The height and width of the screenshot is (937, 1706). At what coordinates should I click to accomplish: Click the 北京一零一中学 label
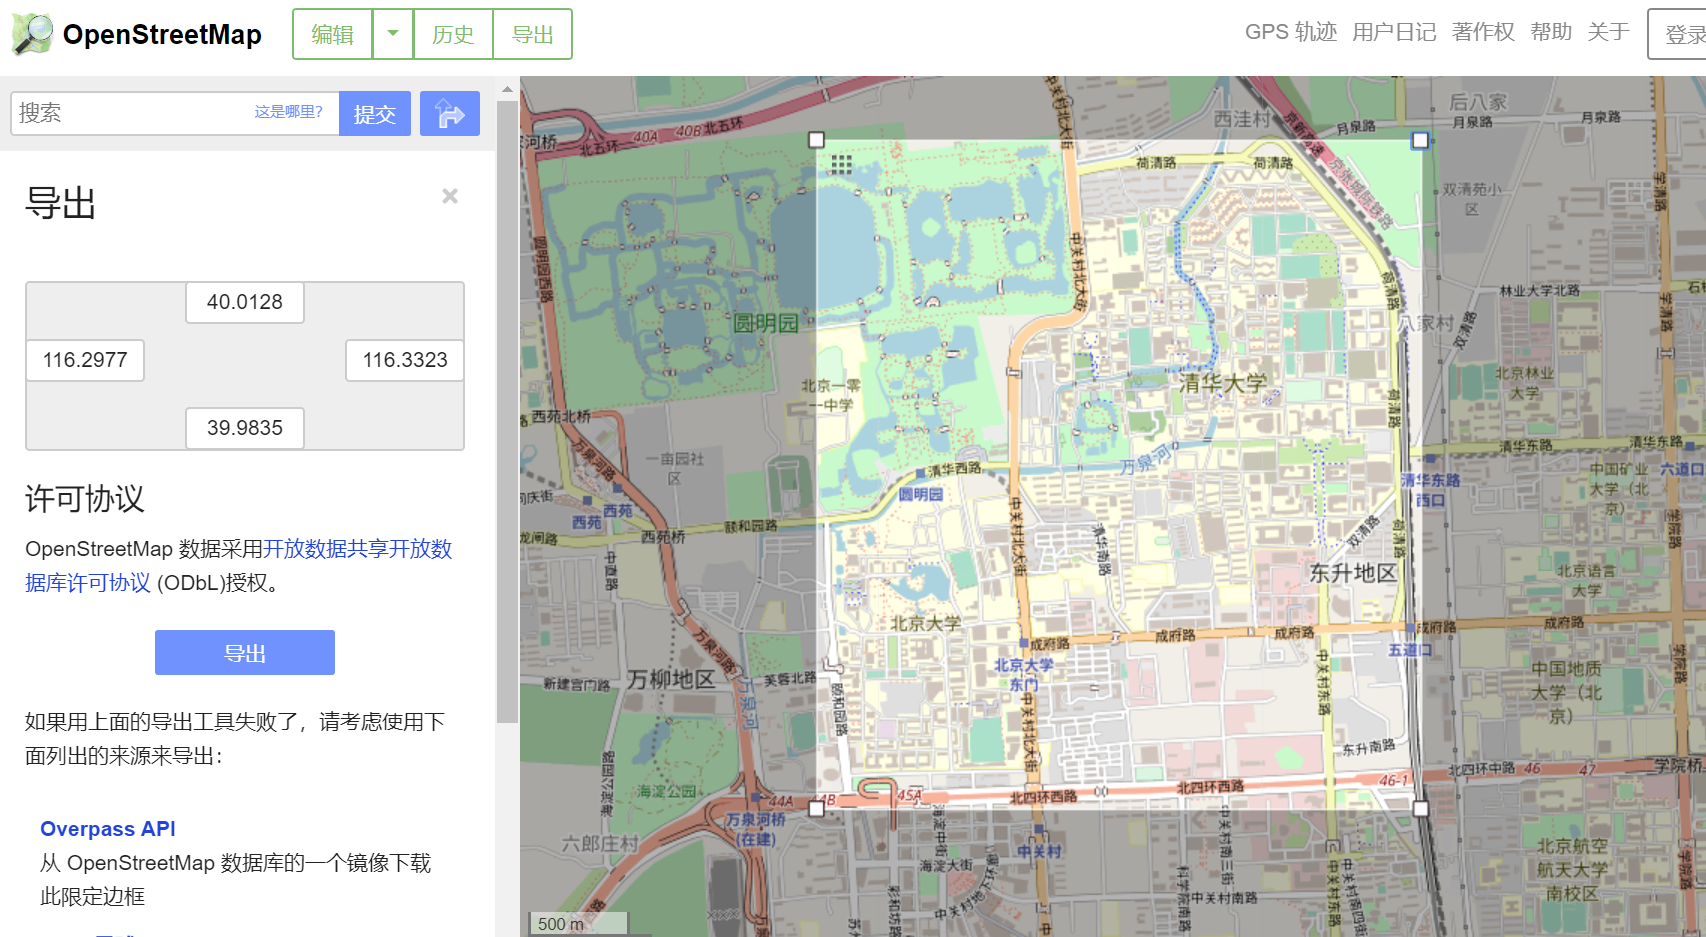click(x=831, y=395)
